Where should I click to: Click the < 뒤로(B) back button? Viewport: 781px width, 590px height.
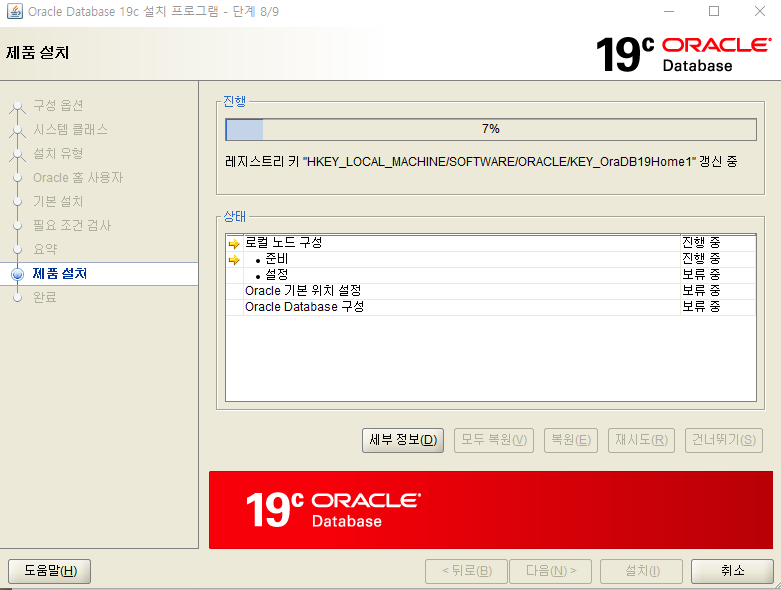coord(466,571)
